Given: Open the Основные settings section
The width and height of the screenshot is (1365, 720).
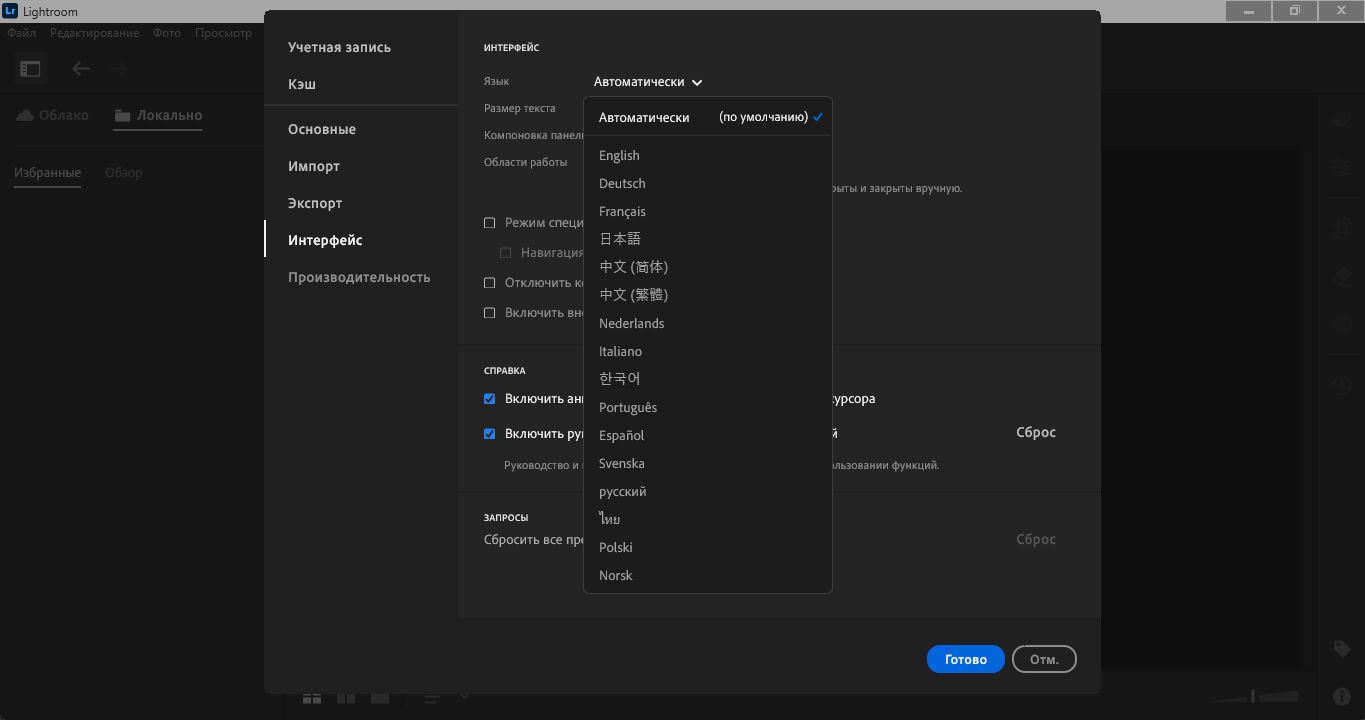Looking at the screenshot, I should pos(322,129).
